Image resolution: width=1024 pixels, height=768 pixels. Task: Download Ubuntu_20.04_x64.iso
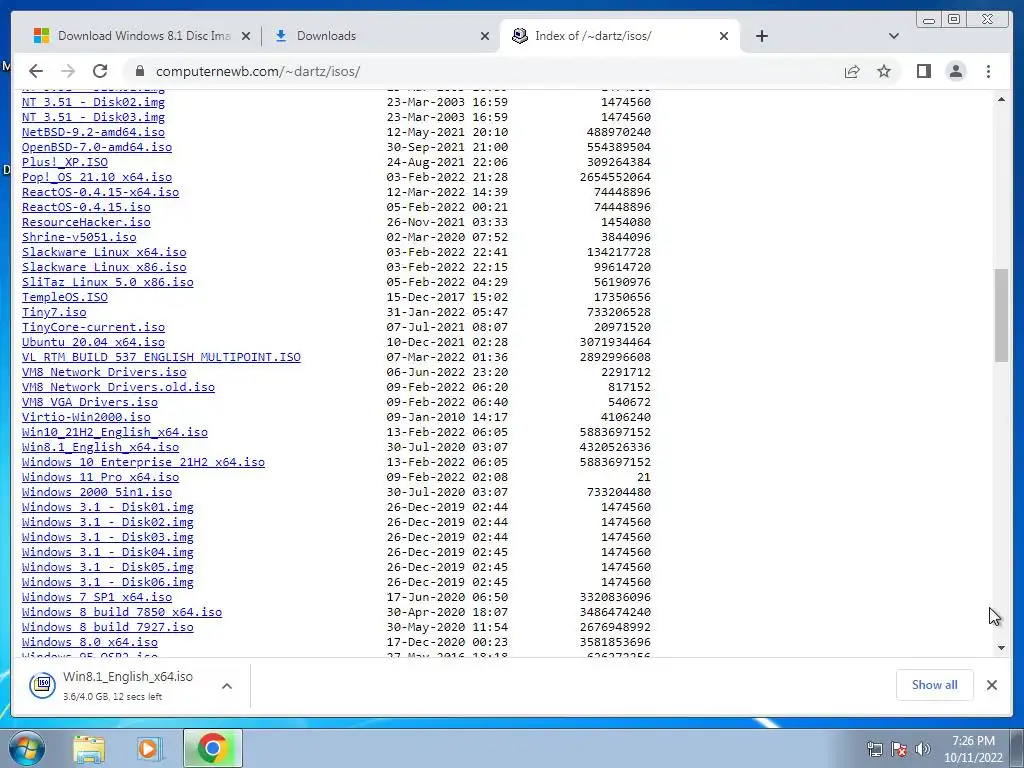(x=93, y=342)
